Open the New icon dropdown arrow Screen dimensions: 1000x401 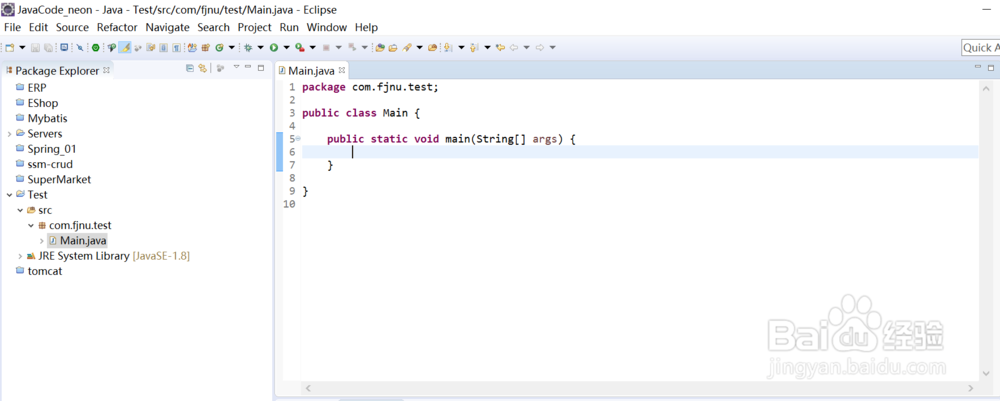pyautogui.click(x=22, y=47)
